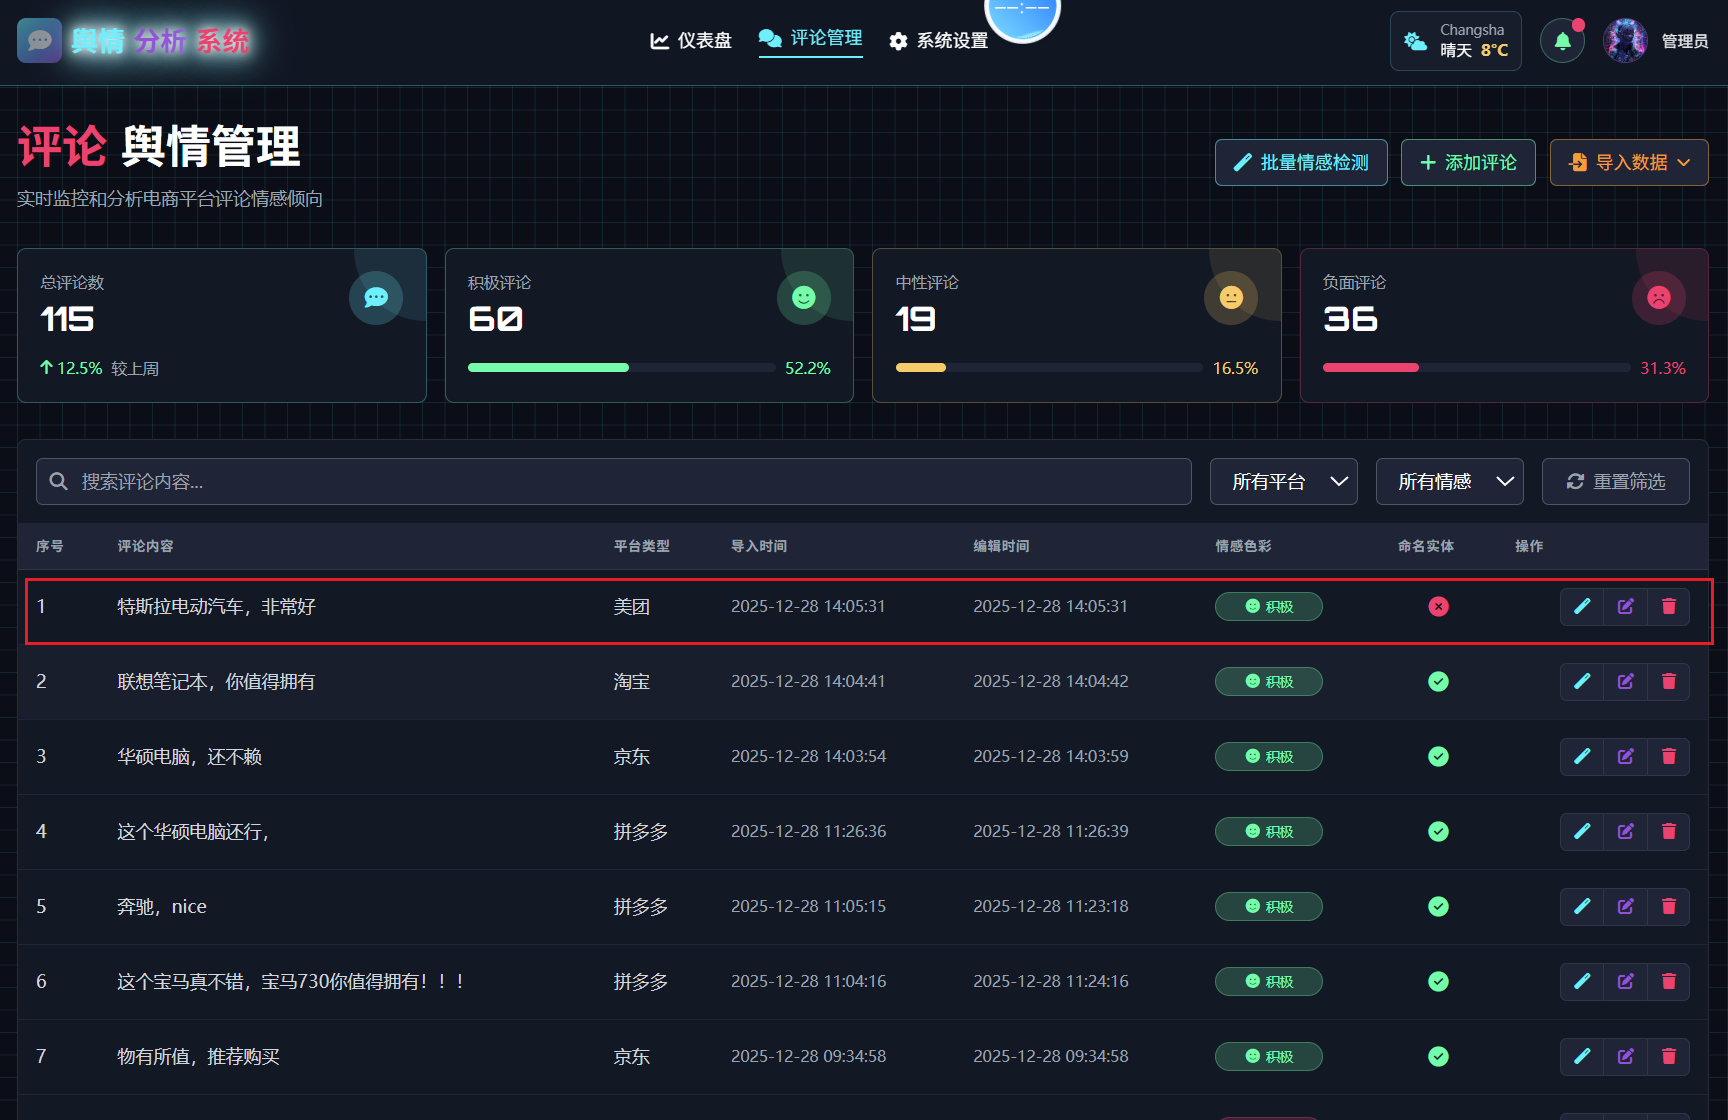This screenshot has width=1728, height=1120.
Task: Delete the 华硕电脑,还不赖 comment
Action: 1668,756
